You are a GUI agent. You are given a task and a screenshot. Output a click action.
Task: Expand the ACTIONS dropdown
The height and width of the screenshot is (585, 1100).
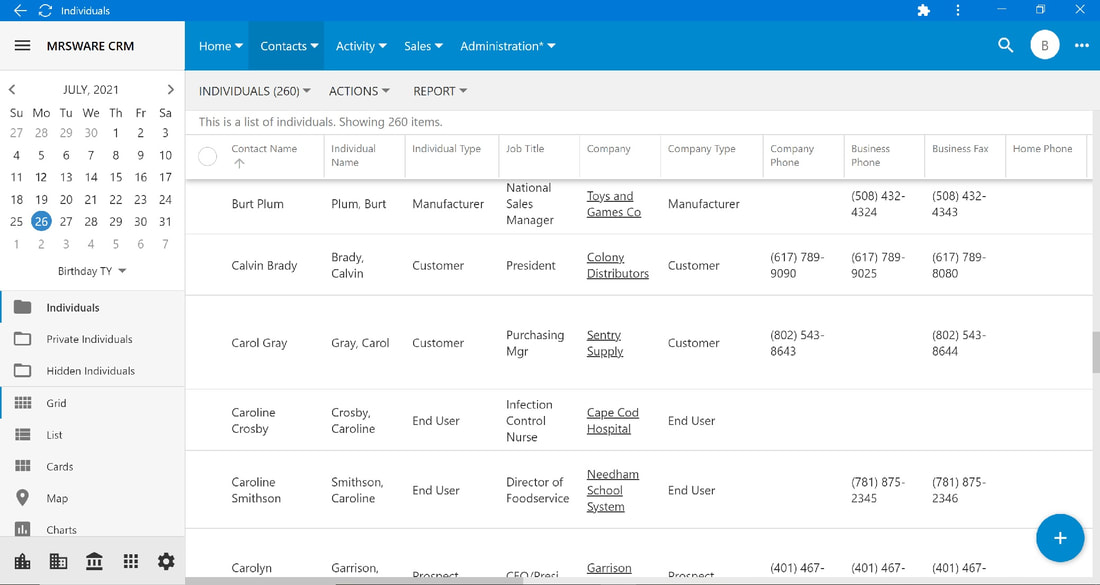click(x=359, y=91)
